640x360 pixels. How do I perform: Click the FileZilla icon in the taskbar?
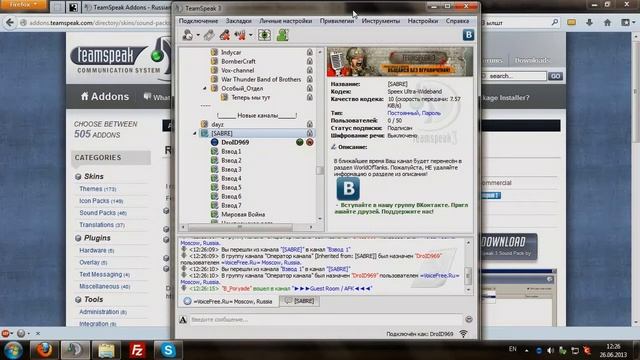point(137,350)
